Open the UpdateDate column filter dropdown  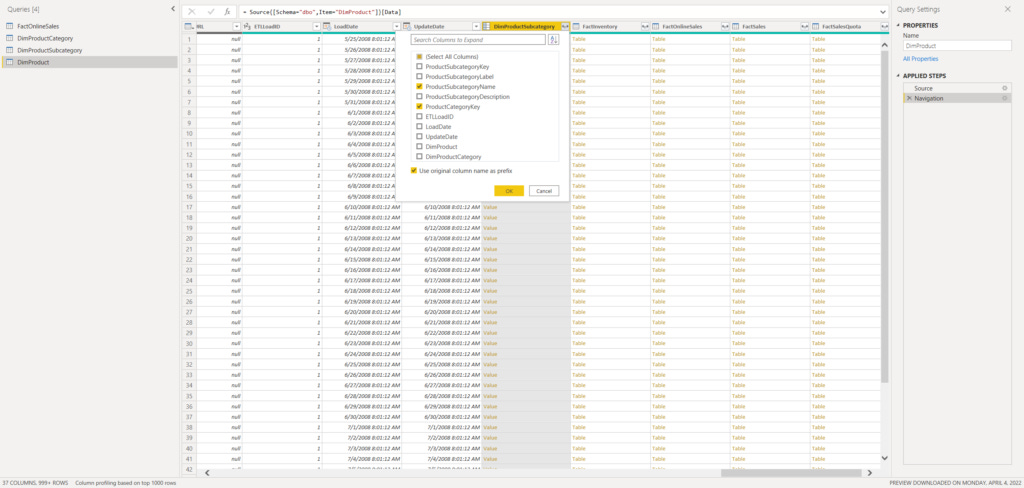click(476, 26)
